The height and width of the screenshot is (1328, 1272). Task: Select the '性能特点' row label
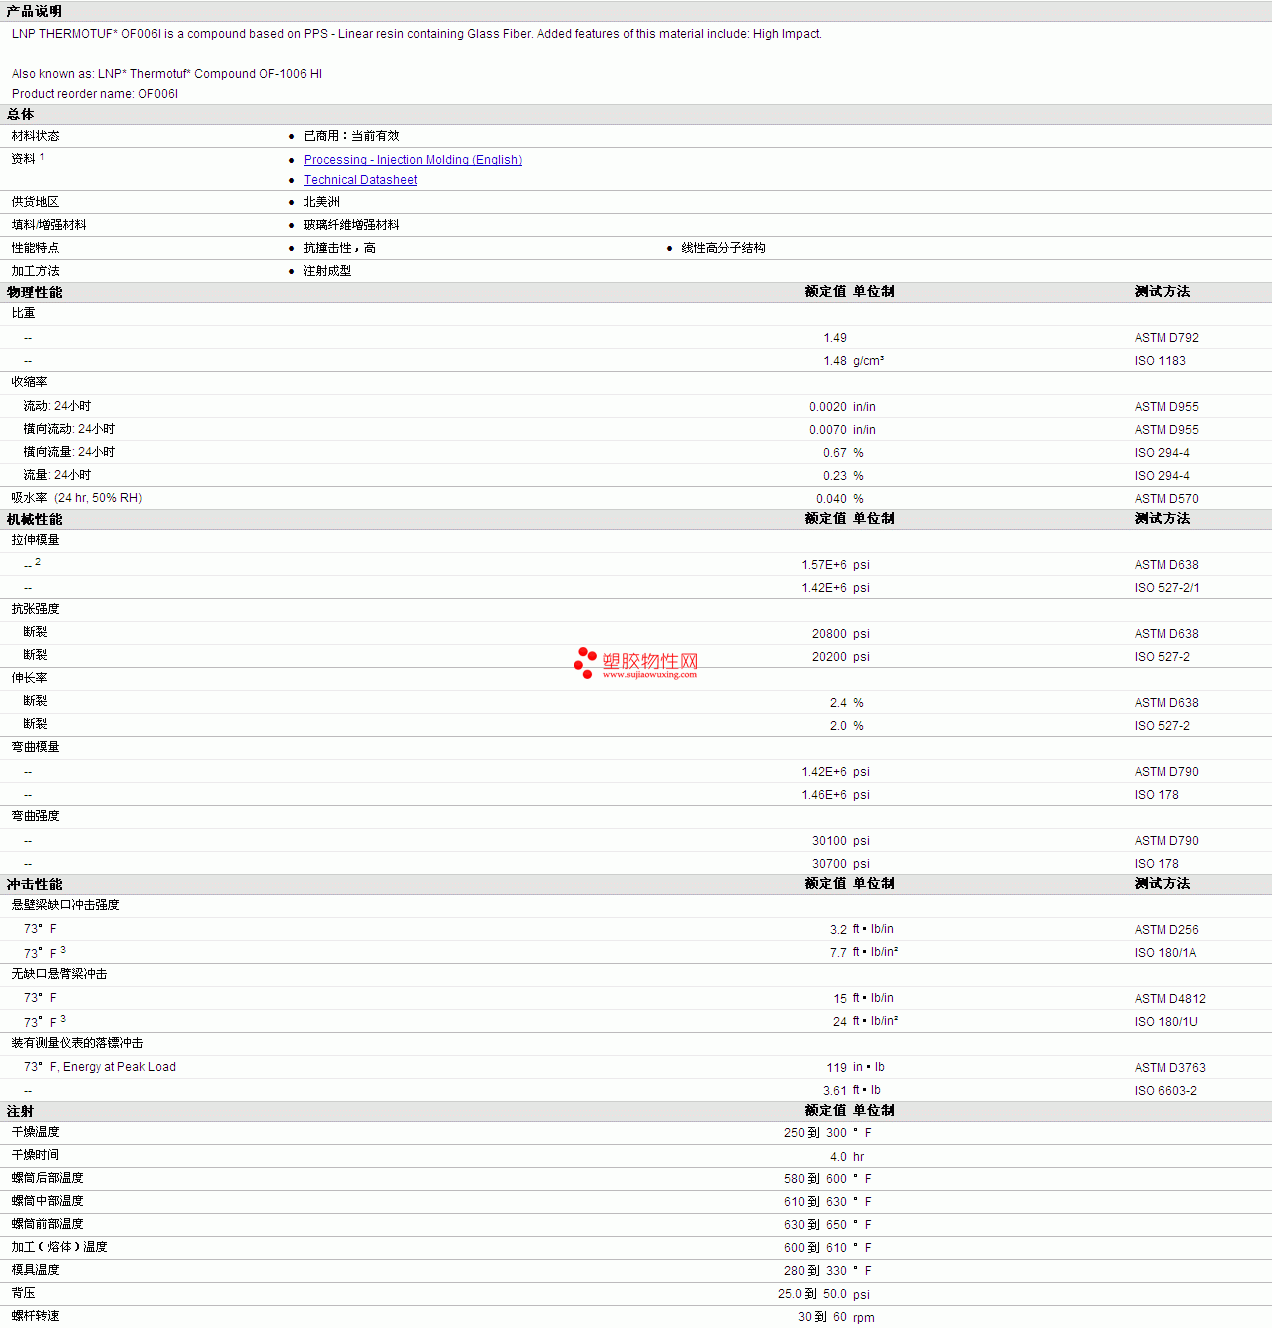click(x=36, y=248)
